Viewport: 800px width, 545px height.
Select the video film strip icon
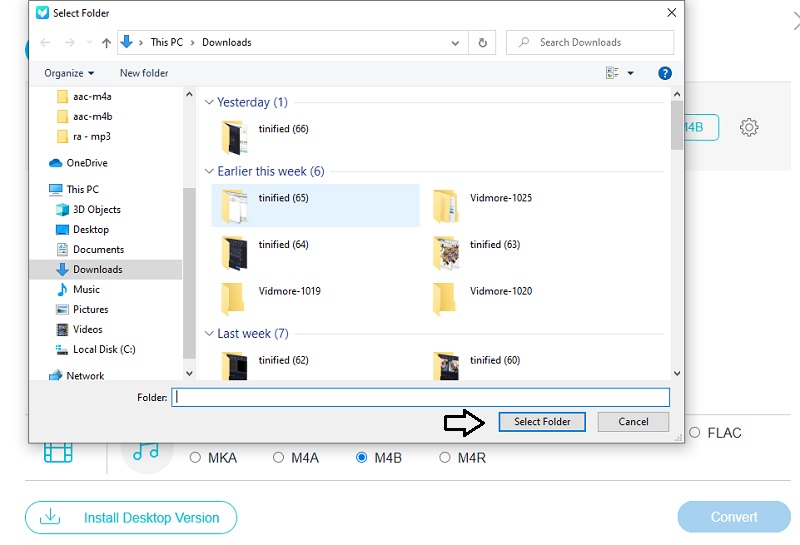(59, 451)
